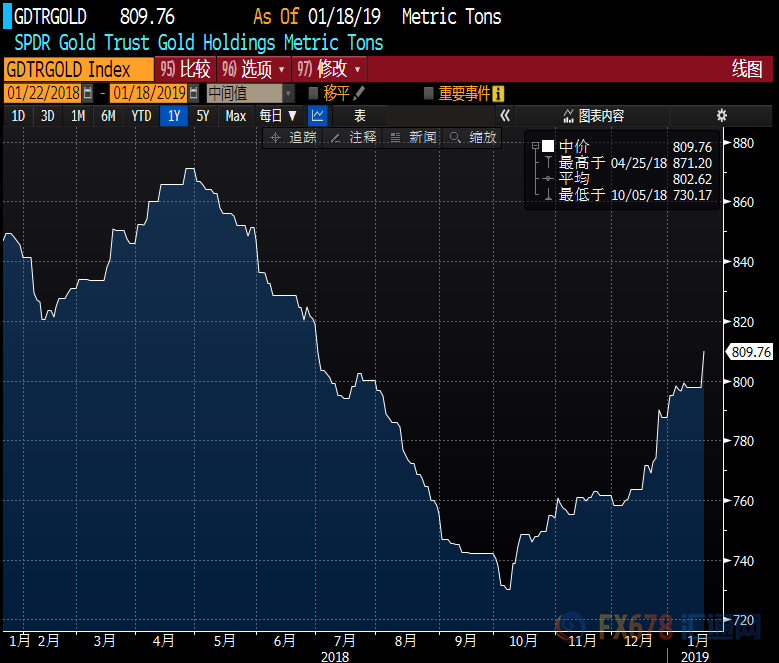The height and width of the screenshot is (663, 779).
Task: Click the SPDR Gold Trust Gold Holdings title
Action: point(199,43)
